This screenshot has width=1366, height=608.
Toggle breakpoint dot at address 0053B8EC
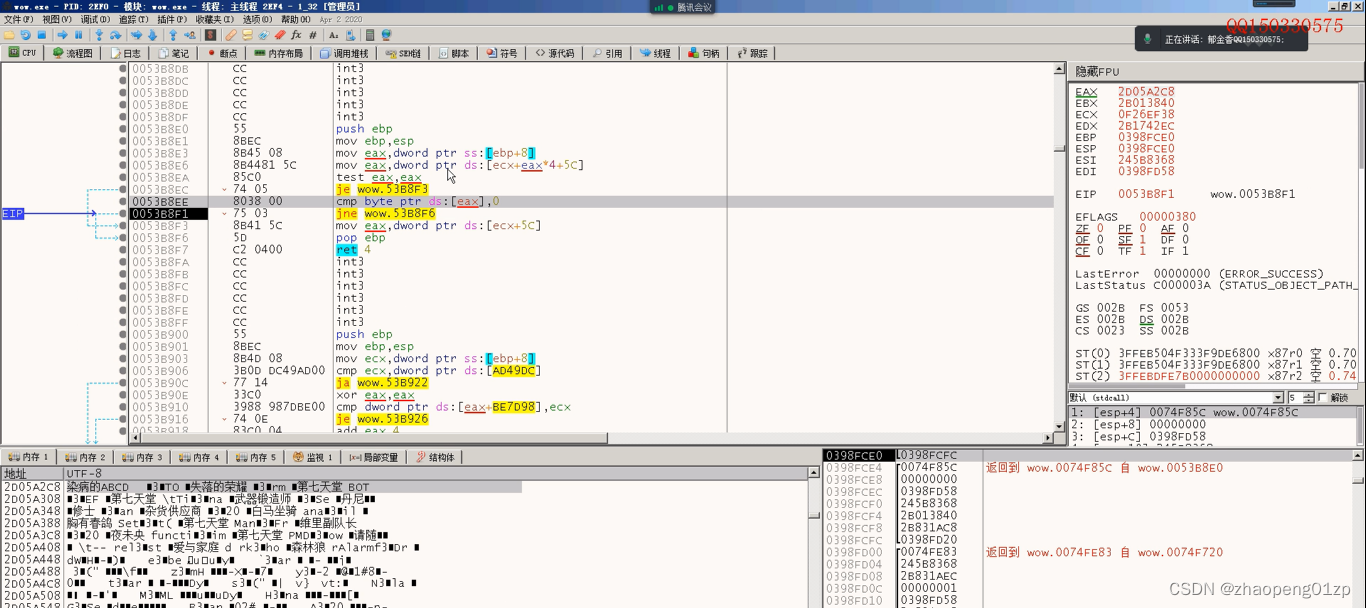tap(123, 189)
